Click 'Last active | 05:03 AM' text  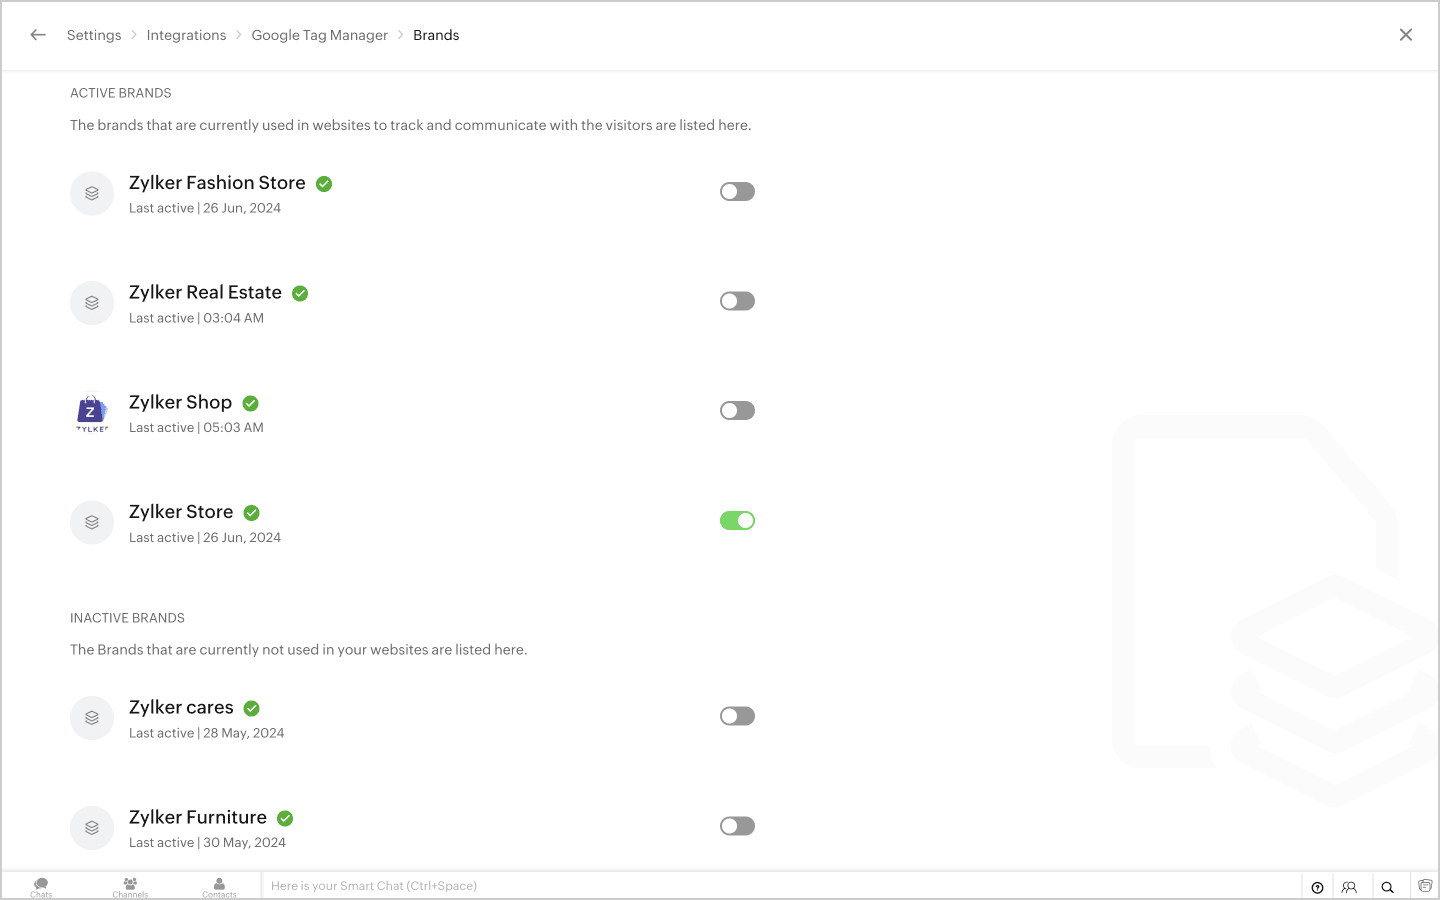(x=197, y=428)
